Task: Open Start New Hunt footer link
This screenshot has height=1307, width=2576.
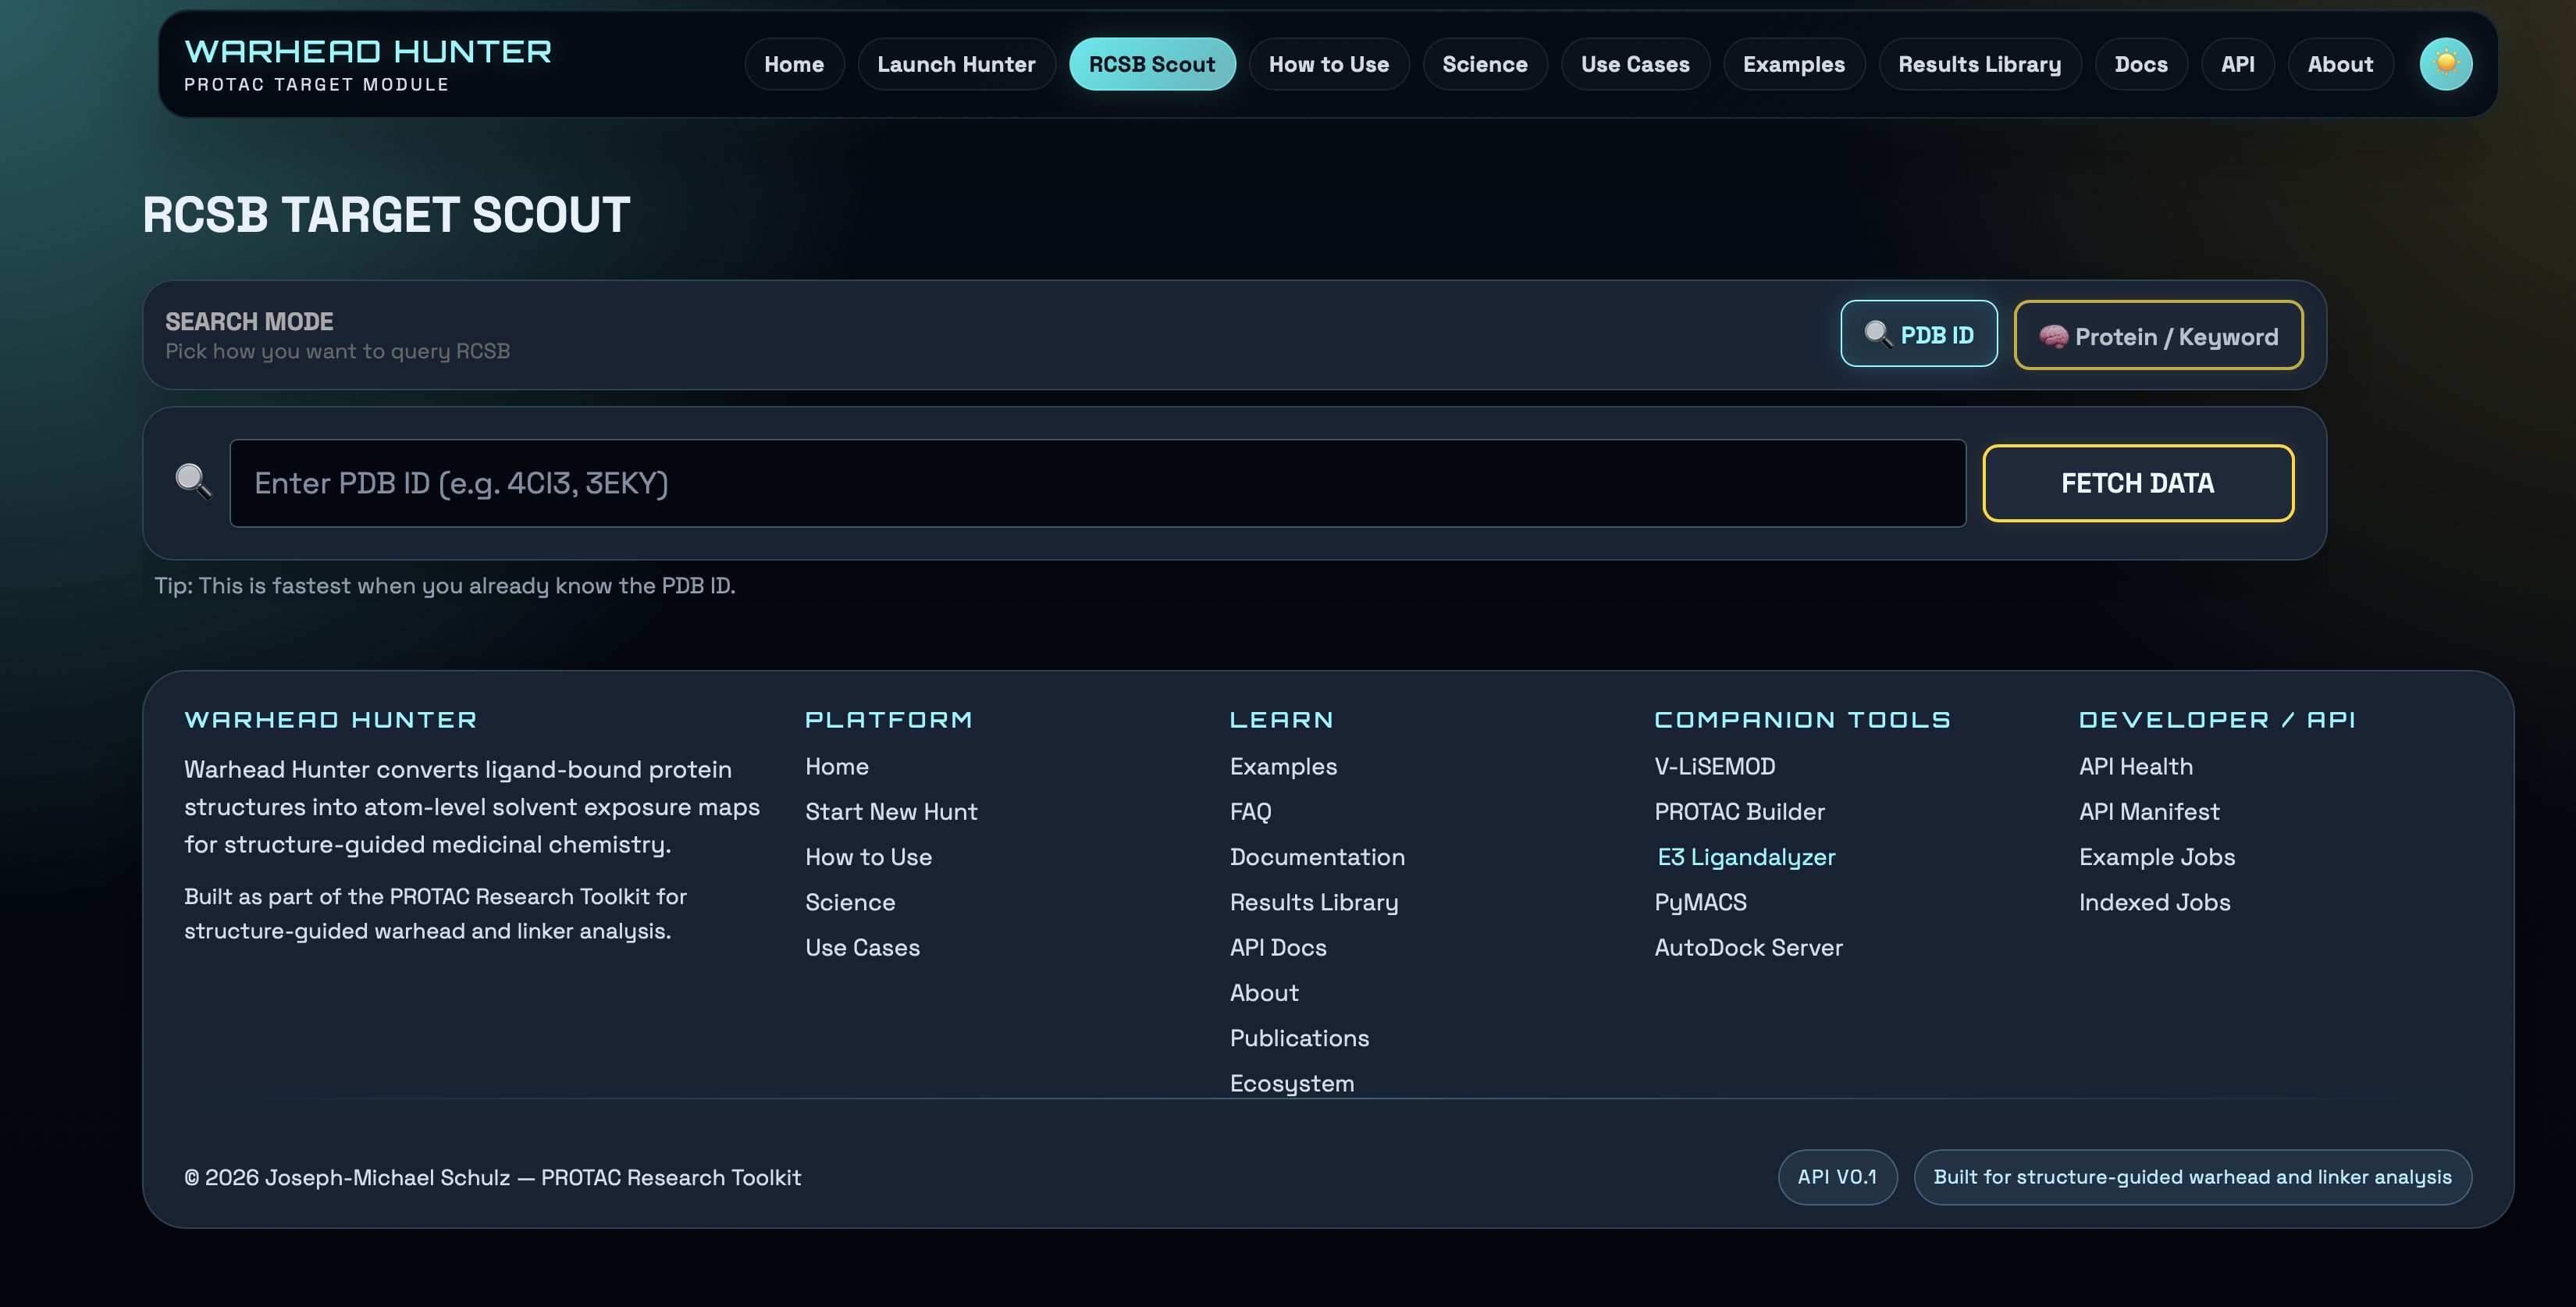Action: pyautogui.click(x=891, y=811)
